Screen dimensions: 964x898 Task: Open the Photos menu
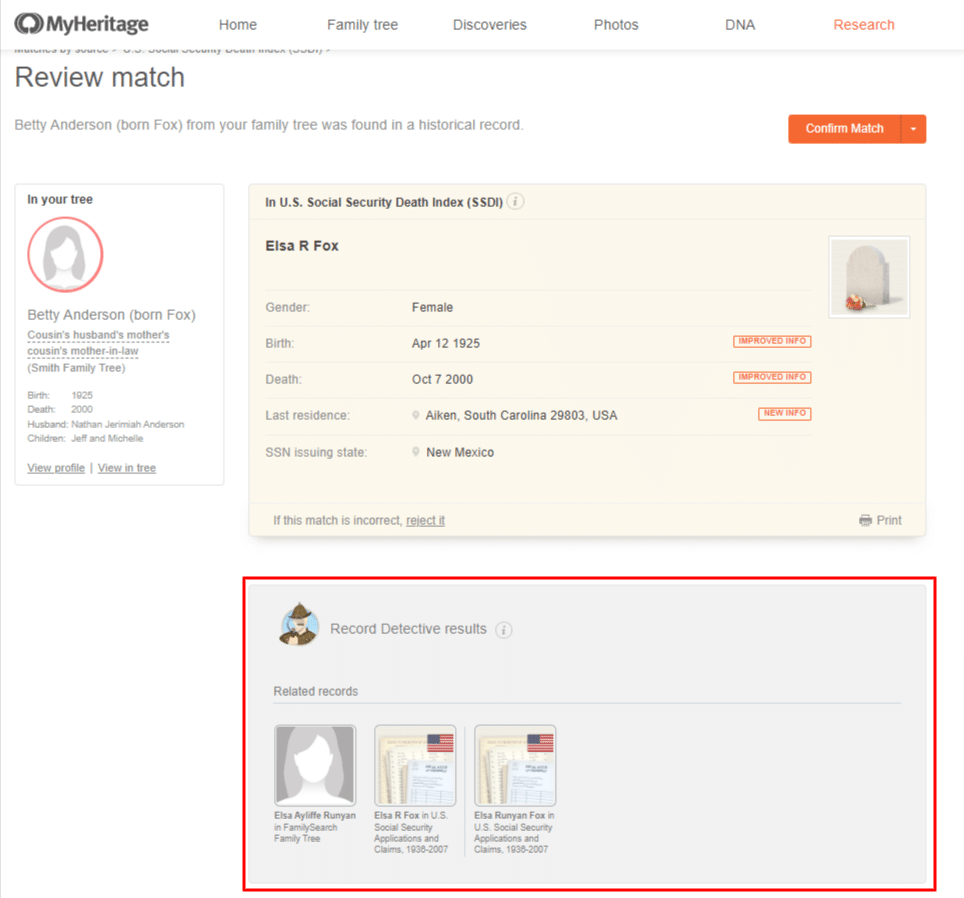click(x=616, y=25)
